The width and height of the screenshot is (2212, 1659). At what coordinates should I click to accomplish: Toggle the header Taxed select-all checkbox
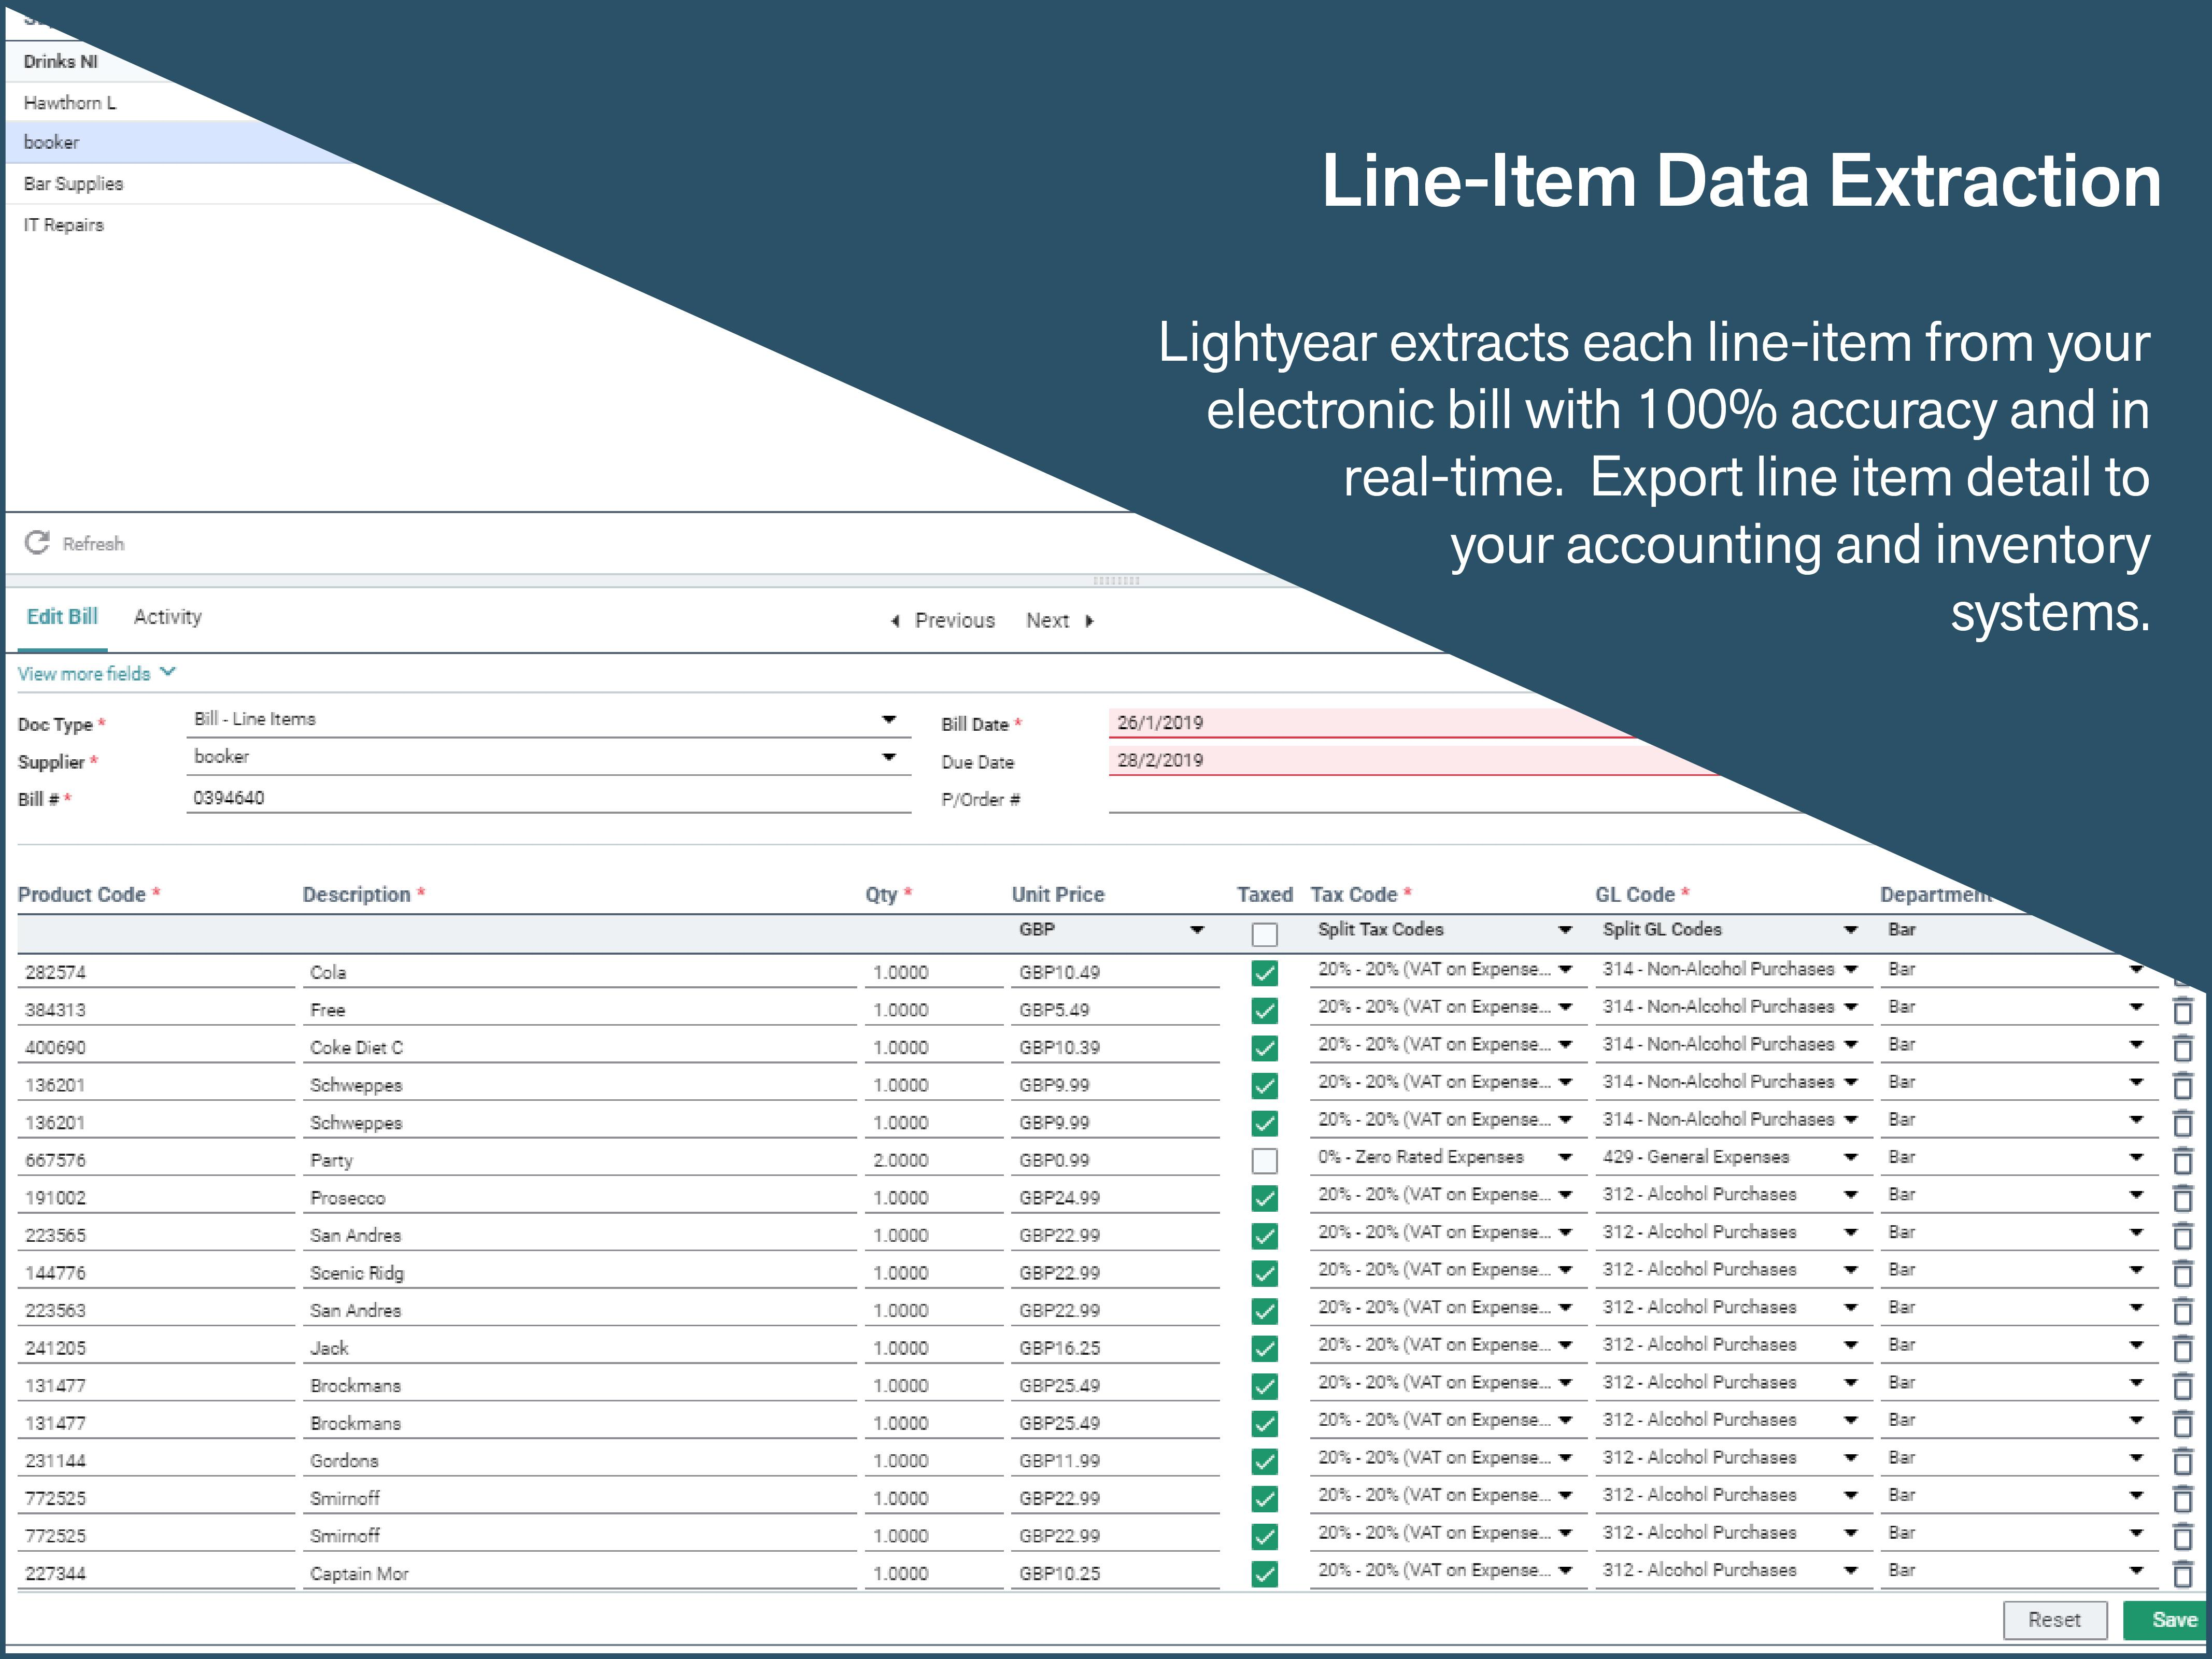pyautogui.click(x=1264, y=934)
